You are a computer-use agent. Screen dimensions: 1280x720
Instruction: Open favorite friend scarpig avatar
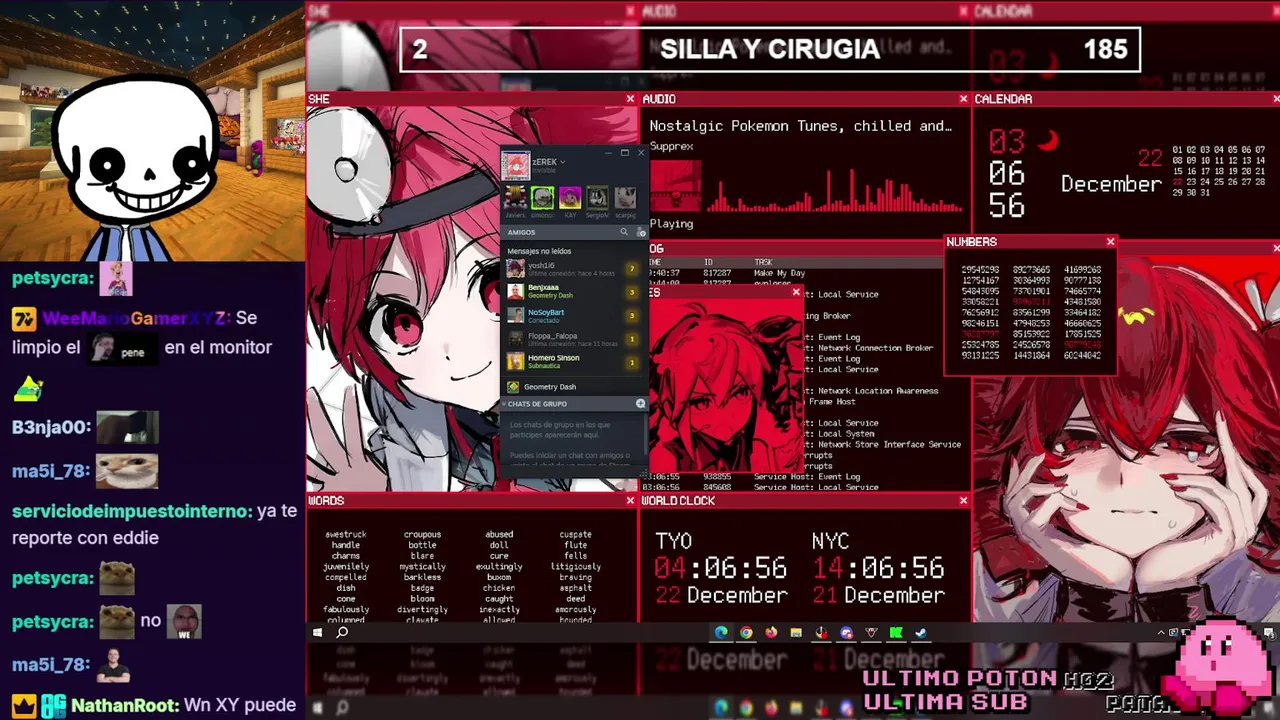[x=625, y=197]
